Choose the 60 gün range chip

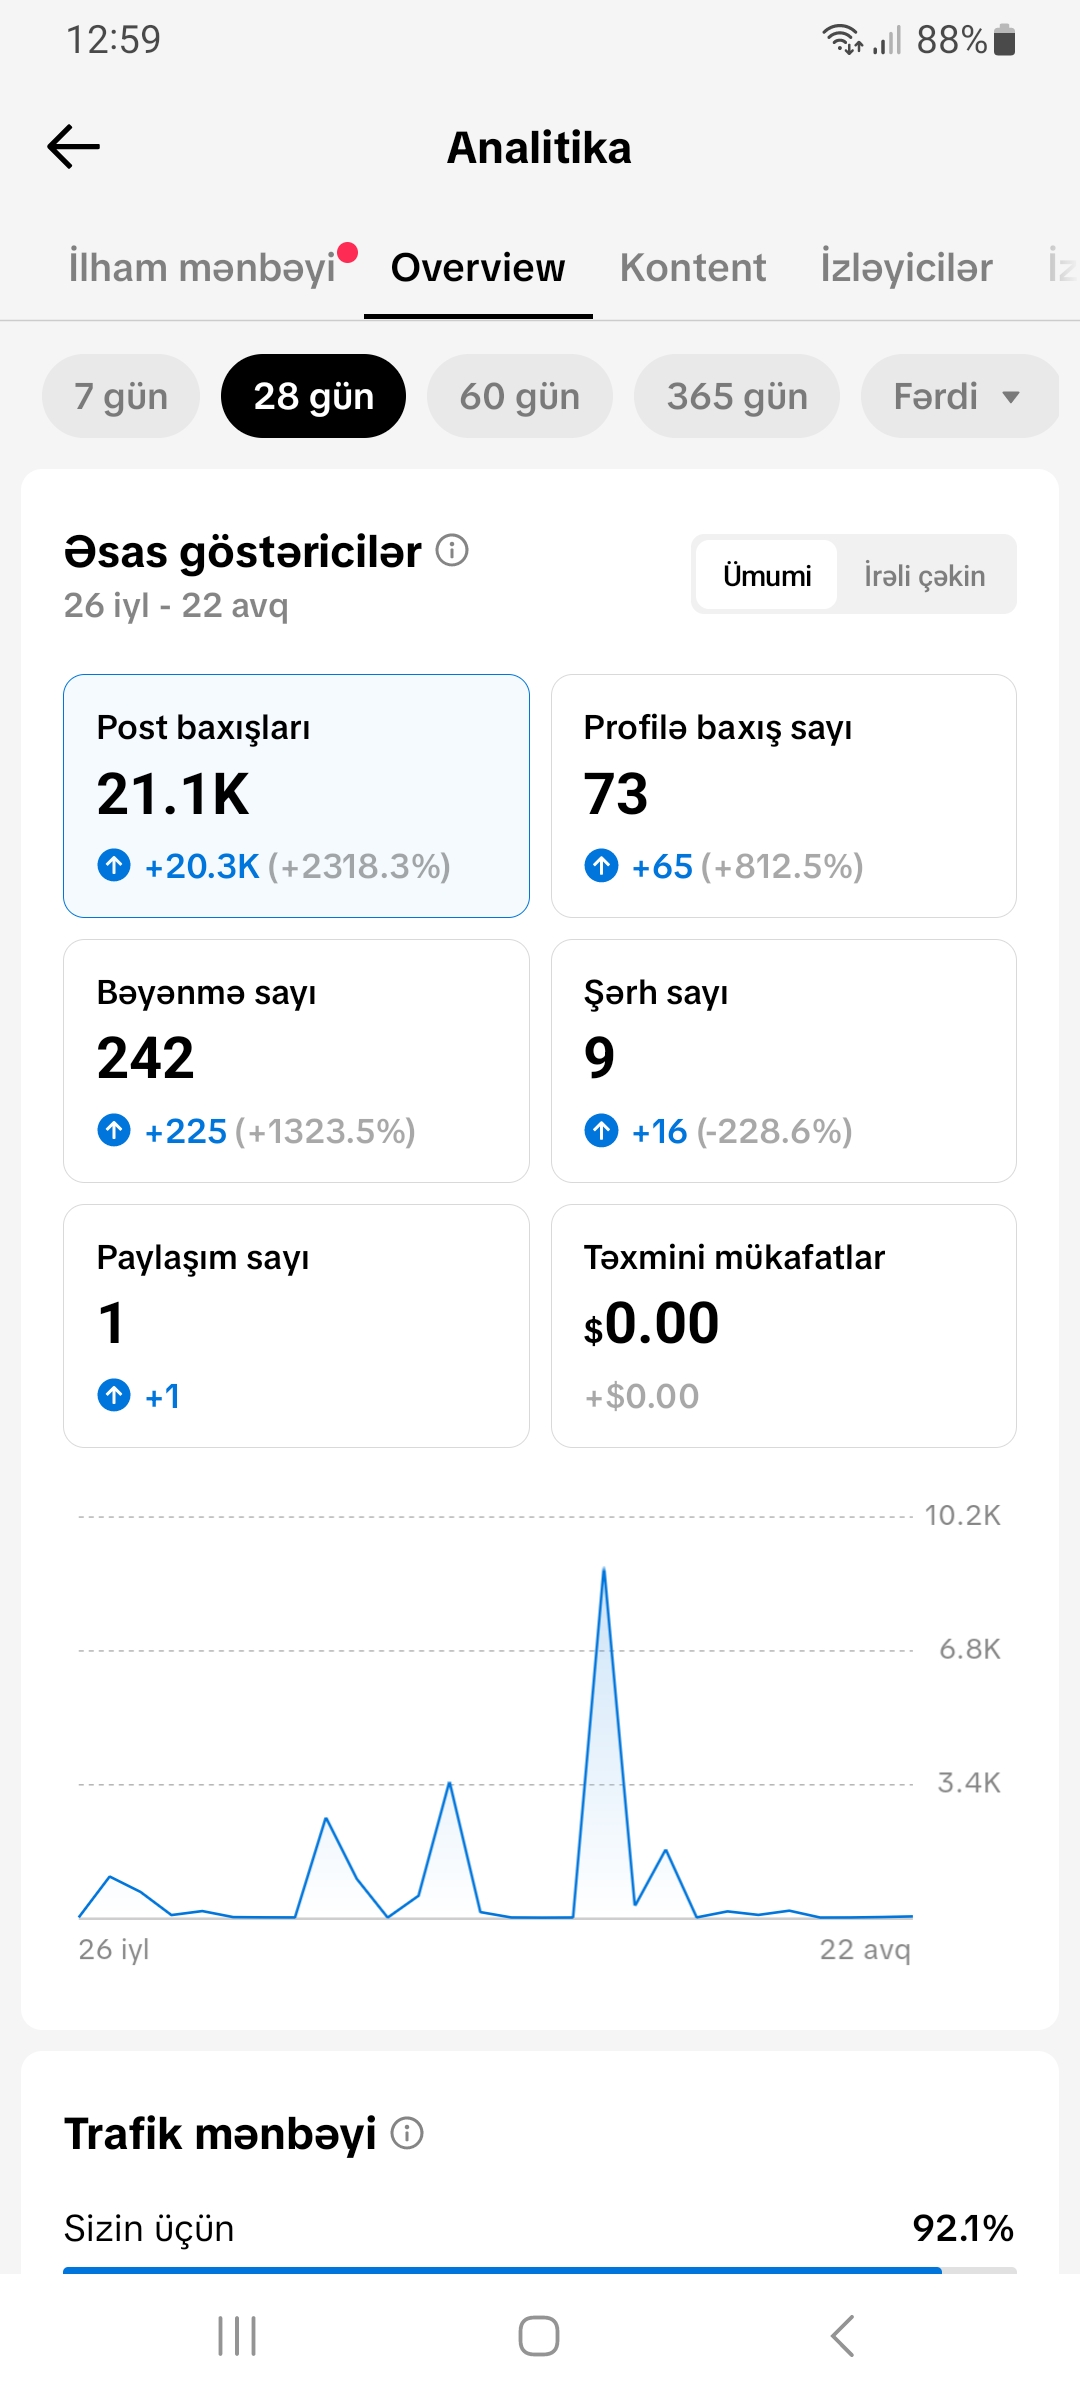[520, 396]
